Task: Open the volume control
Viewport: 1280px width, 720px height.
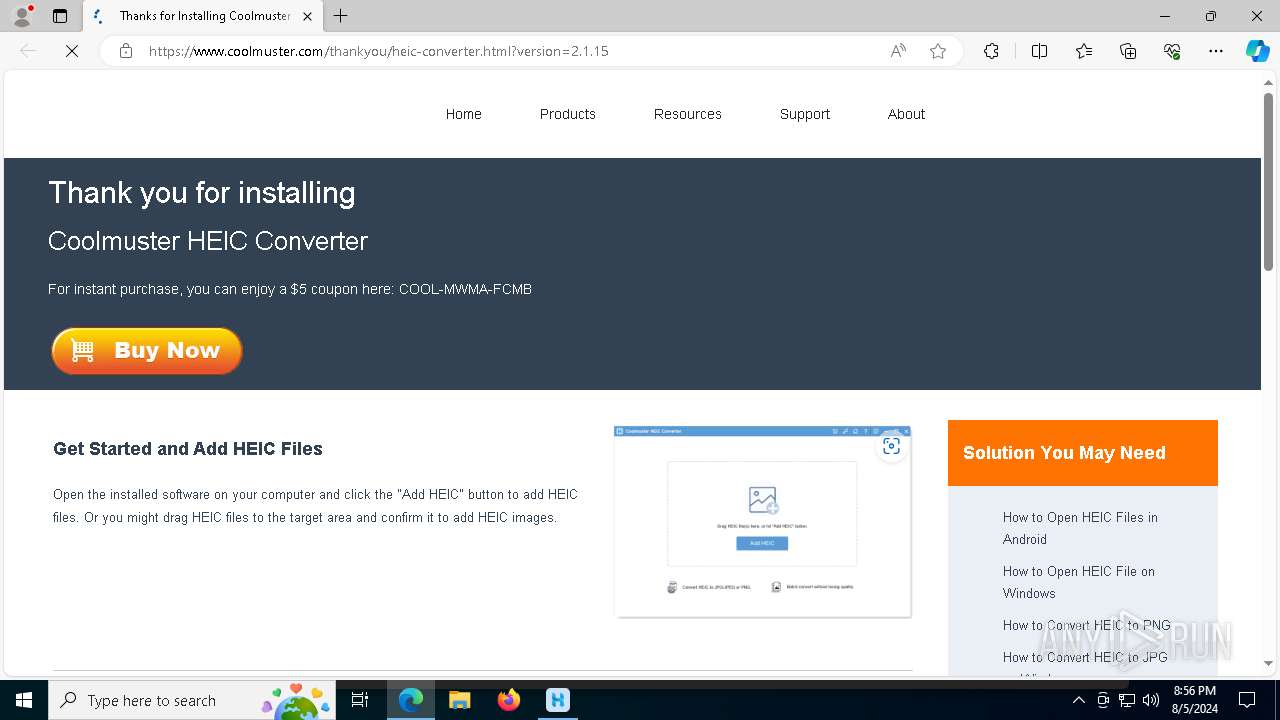Action: [1151, 700]
